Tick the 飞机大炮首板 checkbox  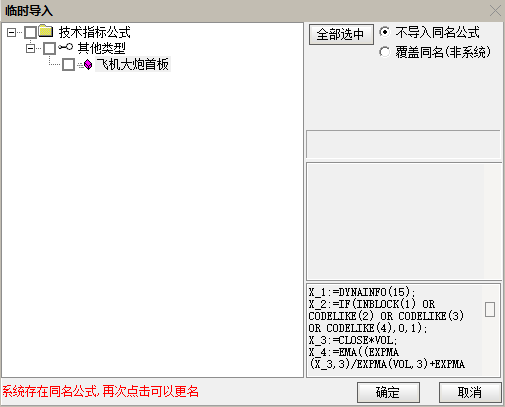68,64
